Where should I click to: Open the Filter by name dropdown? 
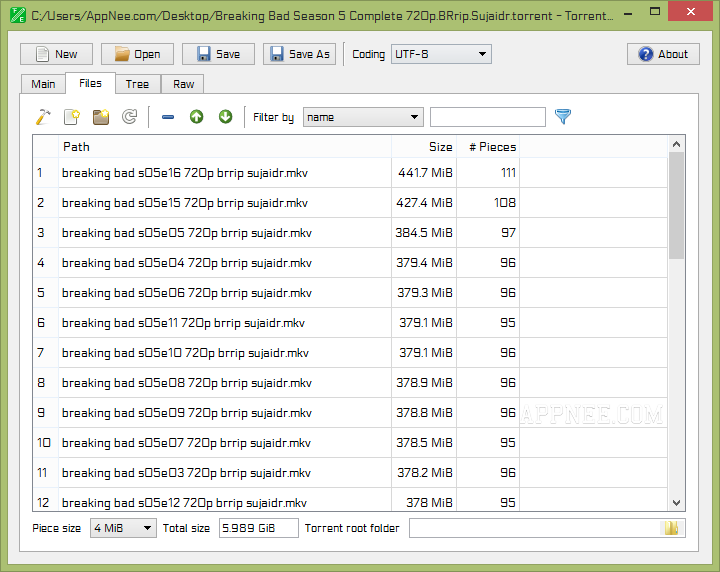tap(363, 117)
